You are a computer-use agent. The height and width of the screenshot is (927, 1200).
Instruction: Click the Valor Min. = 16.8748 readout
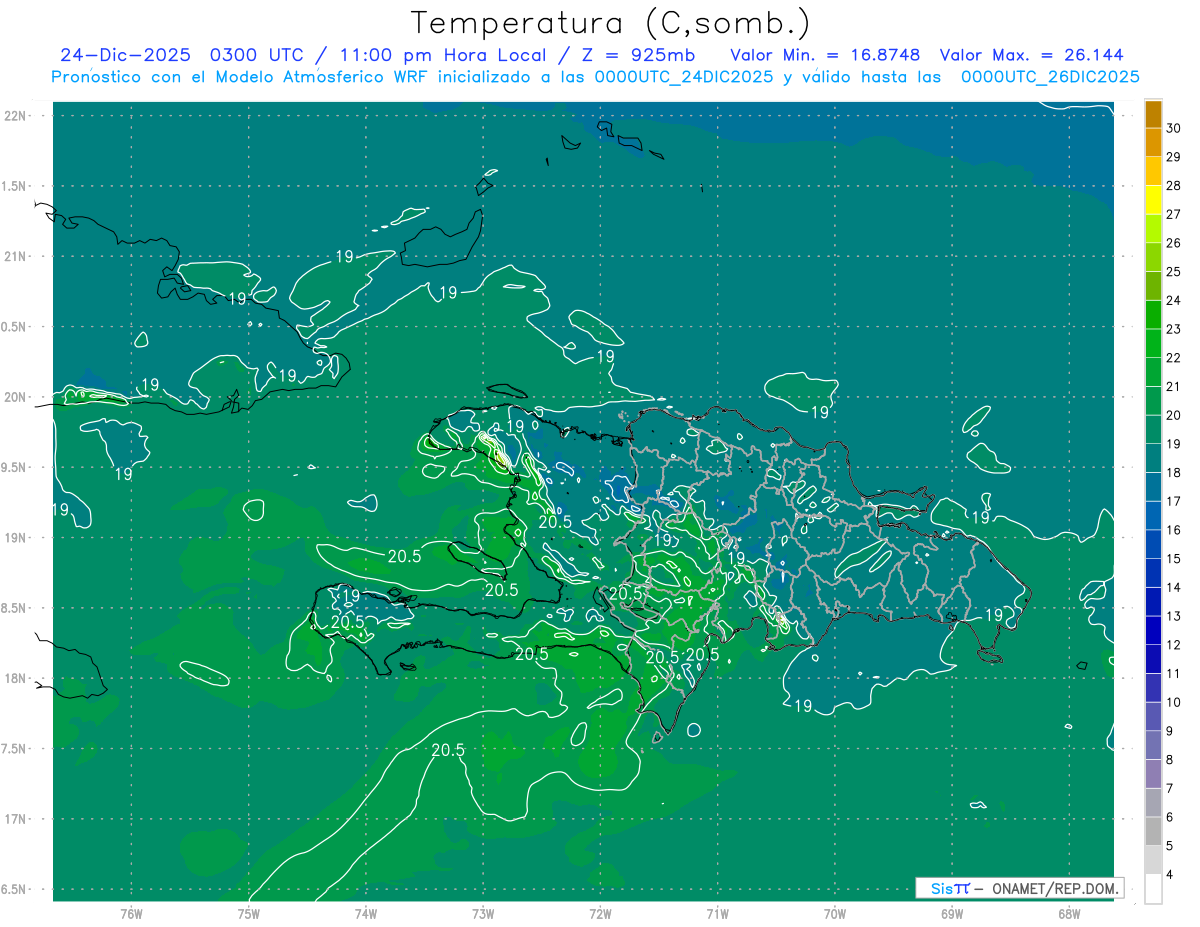click(825, 55)
